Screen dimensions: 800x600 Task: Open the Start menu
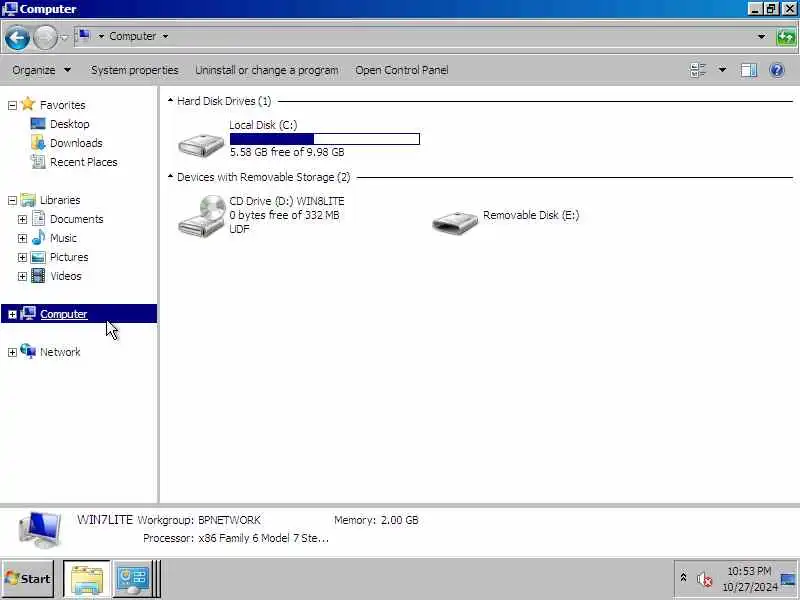tap(28, 579)
